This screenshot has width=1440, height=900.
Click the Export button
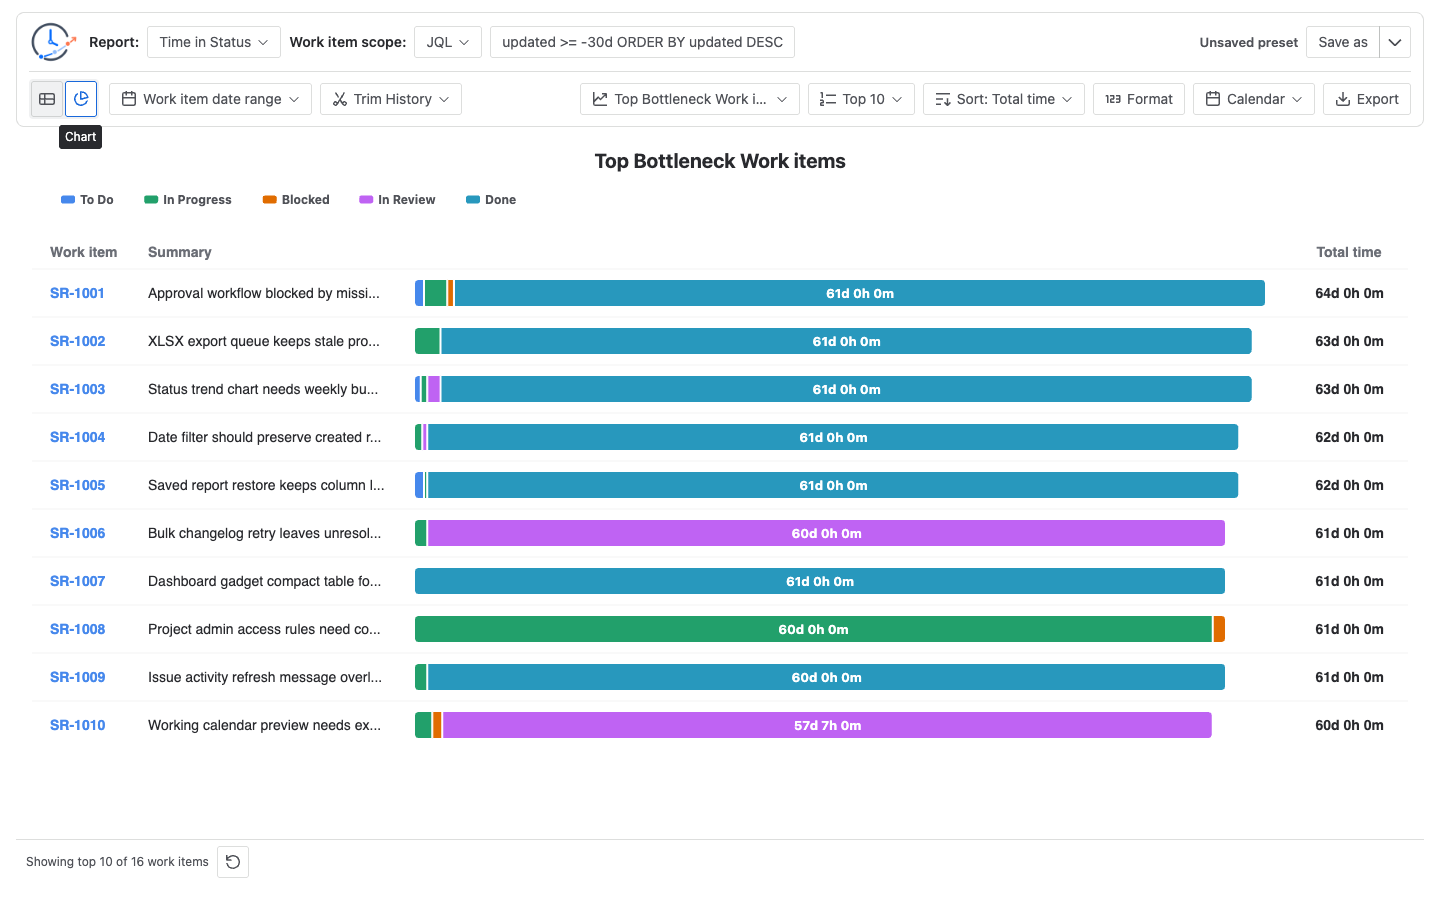pos(1367,99)
